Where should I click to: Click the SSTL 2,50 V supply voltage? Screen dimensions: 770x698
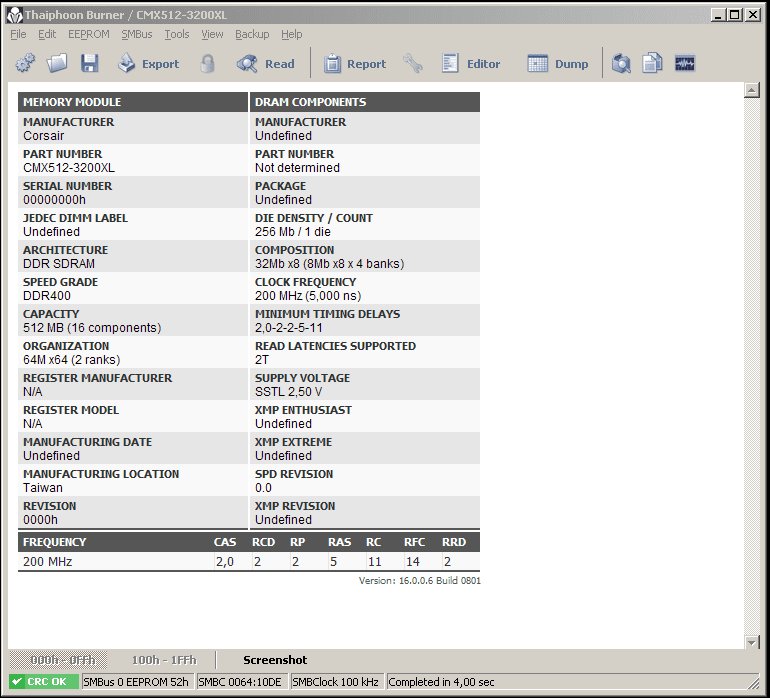click(288, 391)
